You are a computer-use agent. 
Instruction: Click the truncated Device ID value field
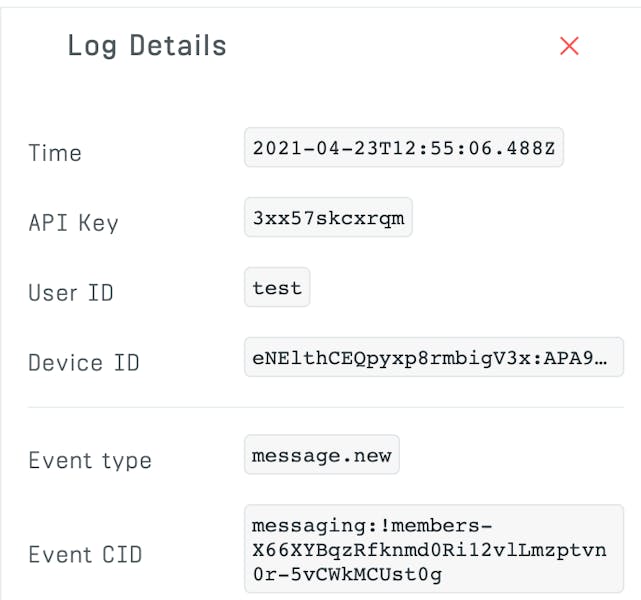433,358
